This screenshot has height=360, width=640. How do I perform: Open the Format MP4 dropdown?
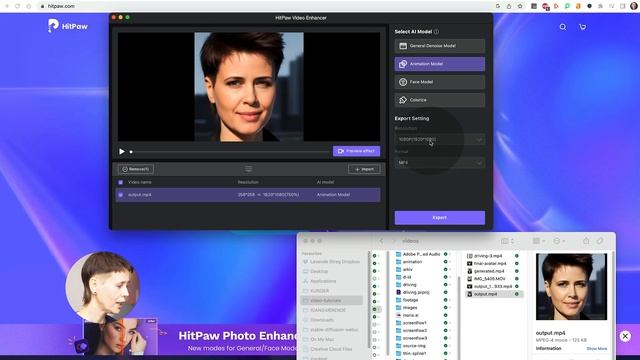click(x=440, y=162)
